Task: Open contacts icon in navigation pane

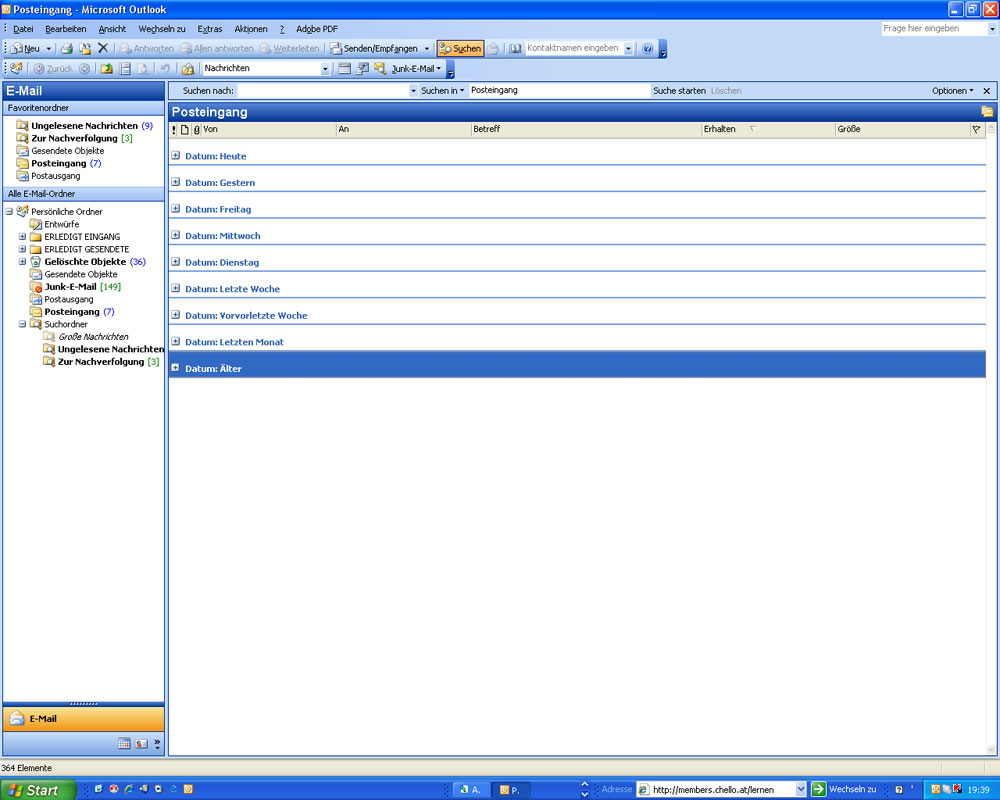Action: 141,744
